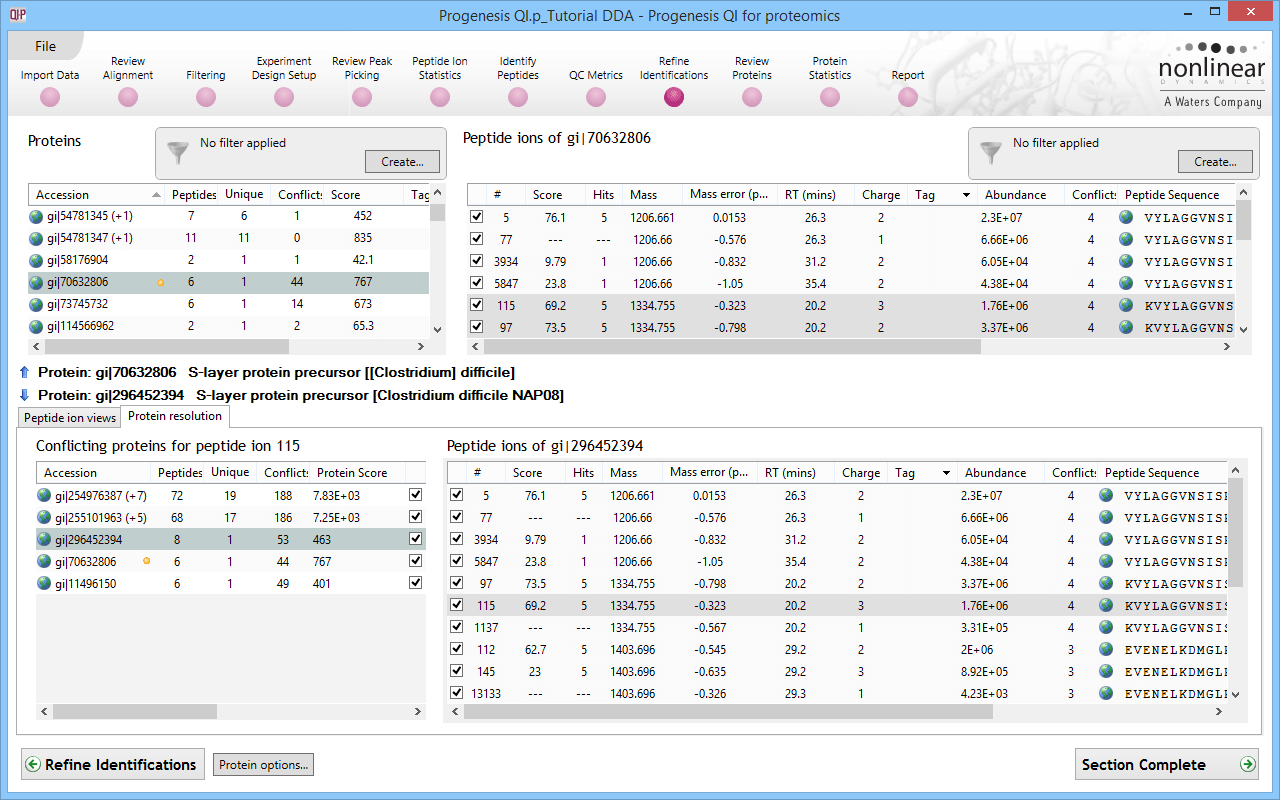Select the Refine Identifications step

(674, 97)
